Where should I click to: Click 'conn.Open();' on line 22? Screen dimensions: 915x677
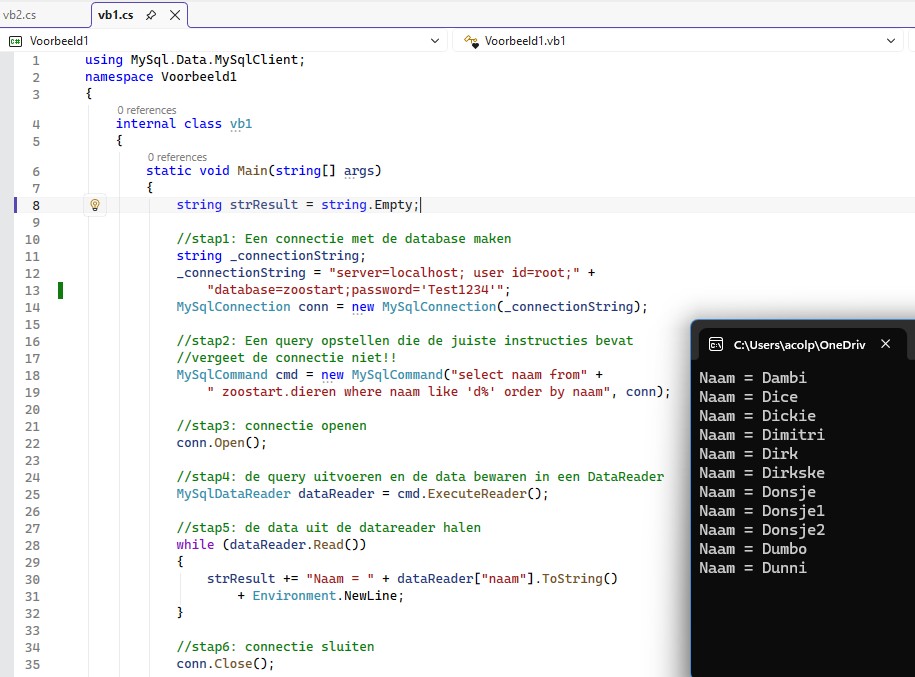(222, 443)
